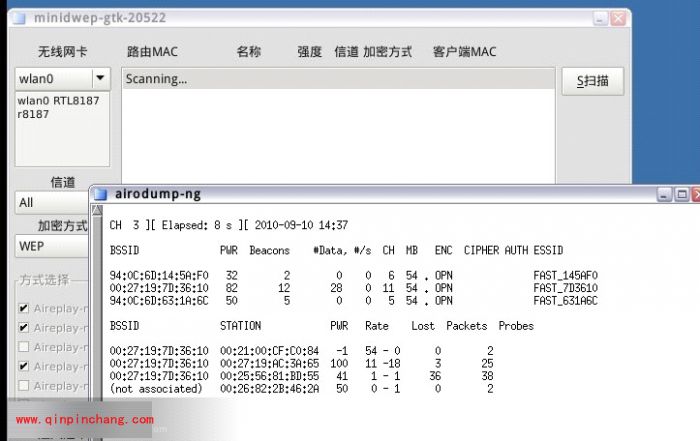Click BSSID 94:0C:6D:63:1A:6C in airodump-ng

point(159,301)
